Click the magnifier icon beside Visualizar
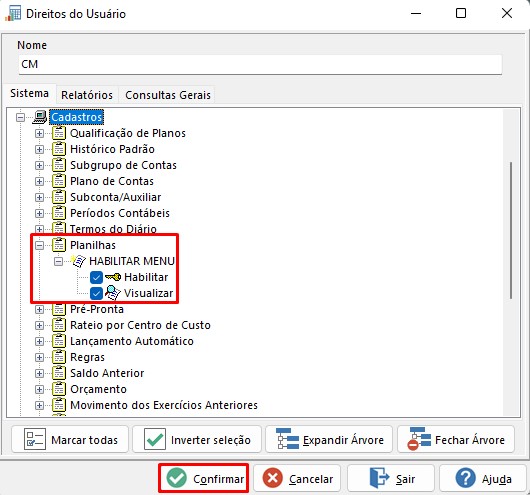530x495 pixels. (113, 293)
